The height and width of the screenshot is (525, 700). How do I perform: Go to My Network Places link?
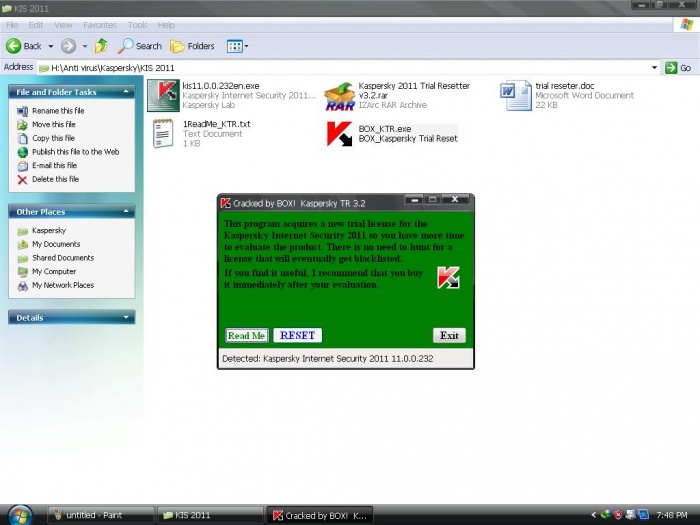pos(63,285)
